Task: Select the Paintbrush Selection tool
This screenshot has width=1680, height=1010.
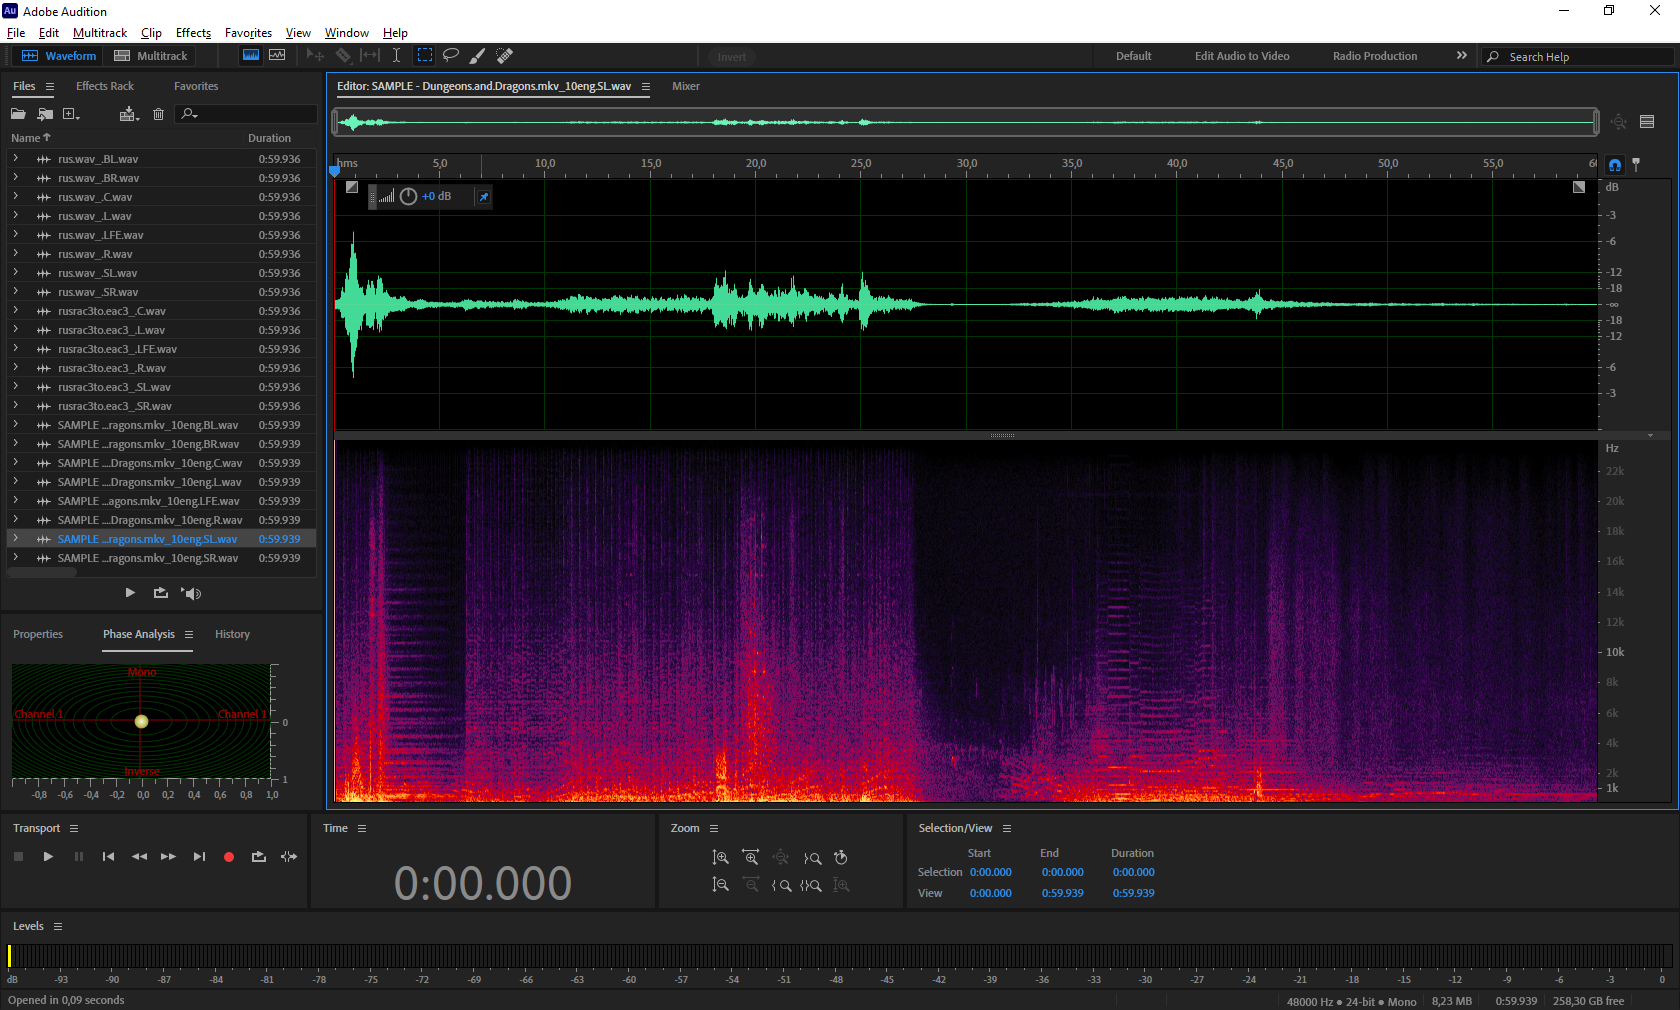Action: (x=478, y=56)
